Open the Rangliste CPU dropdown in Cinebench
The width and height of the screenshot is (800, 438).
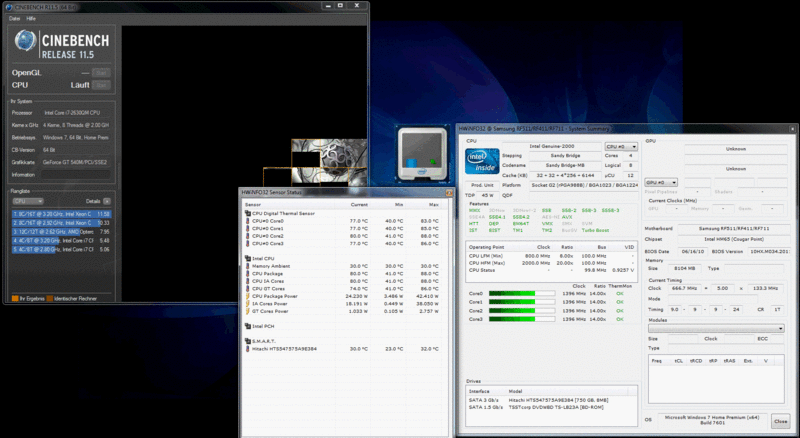28,201
